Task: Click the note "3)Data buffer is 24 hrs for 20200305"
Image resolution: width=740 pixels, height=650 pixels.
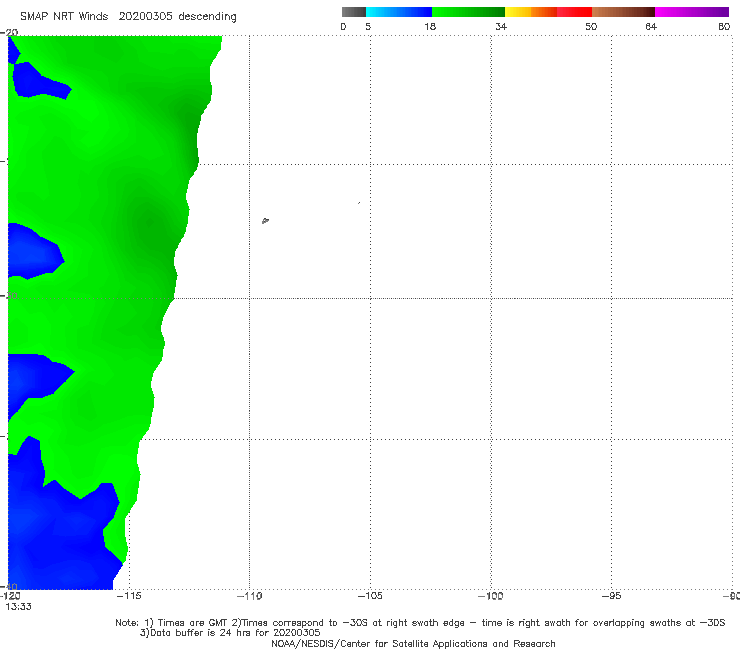Action: [x=230, y=633]
